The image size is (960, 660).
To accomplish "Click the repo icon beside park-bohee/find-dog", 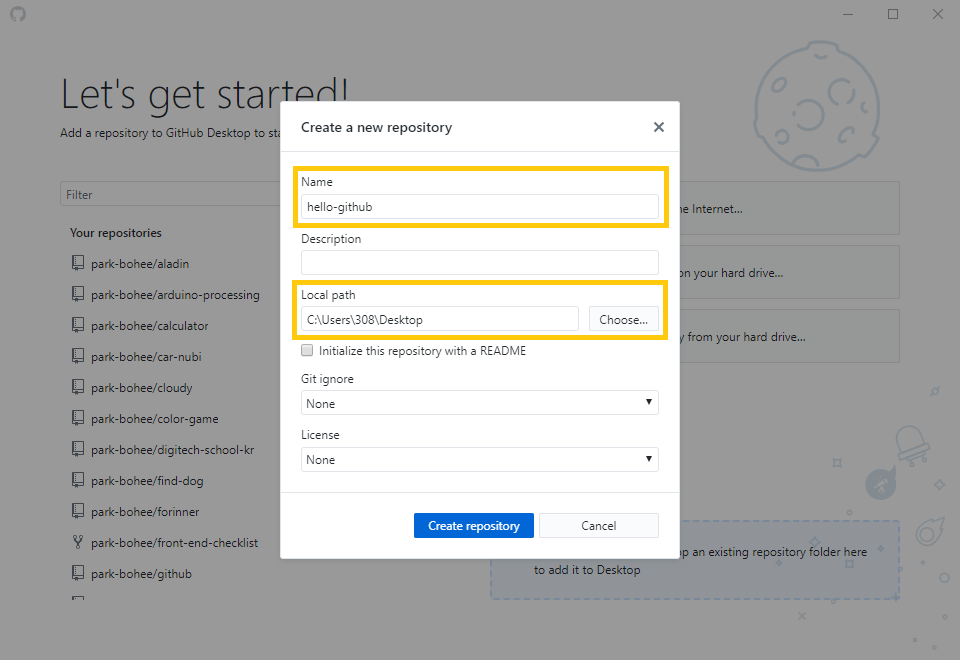I will (x=78, y=480).
